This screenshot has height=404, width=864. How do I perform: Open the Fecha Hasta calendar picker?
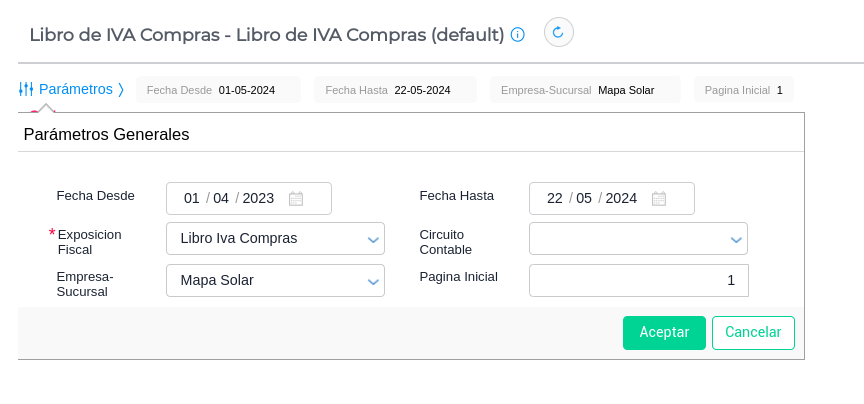pos(658,198)
